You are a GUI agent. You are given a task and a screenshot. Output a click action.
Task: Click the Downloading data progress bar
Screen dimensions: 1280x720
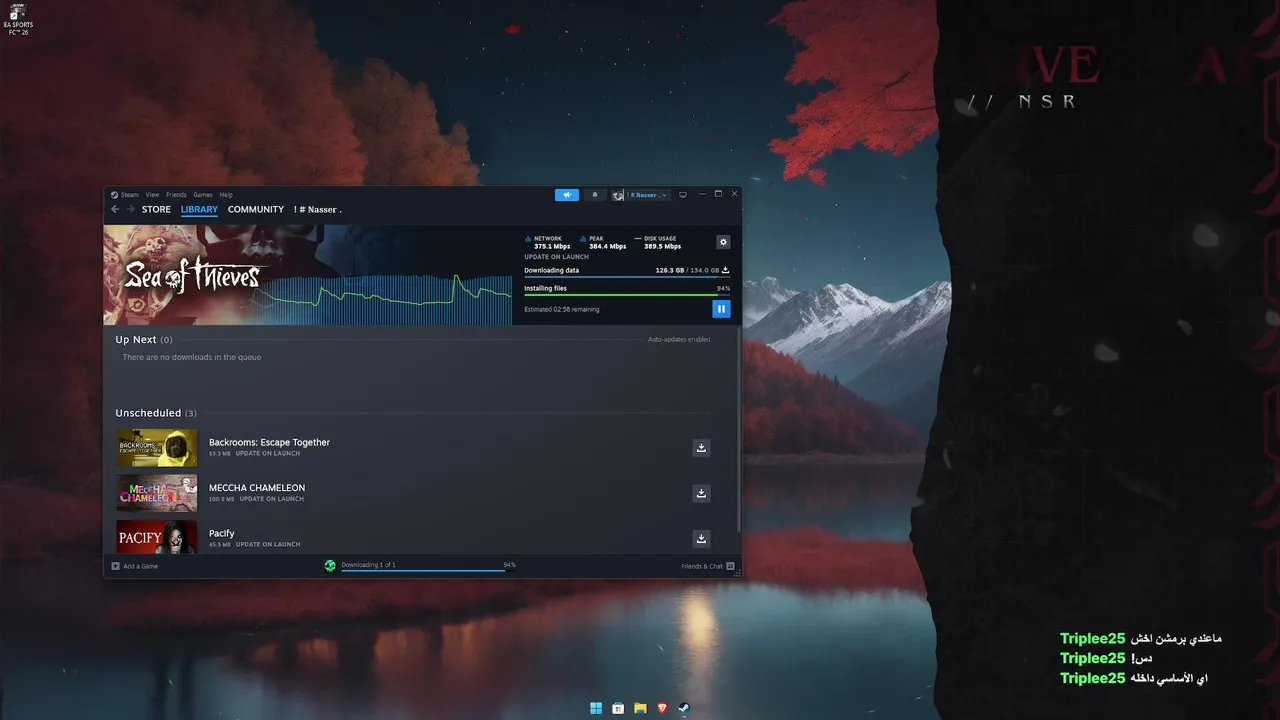(x=627, y=277)
